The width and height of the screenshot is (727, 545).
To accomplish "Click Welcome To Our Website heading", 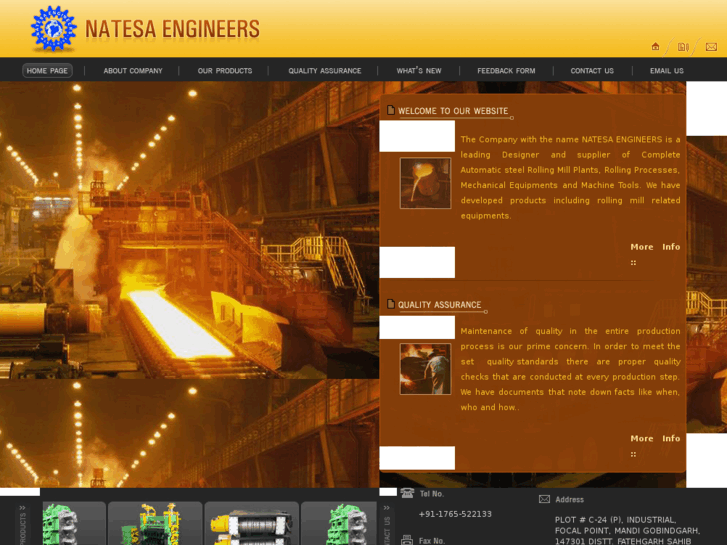I will (453, 111).
